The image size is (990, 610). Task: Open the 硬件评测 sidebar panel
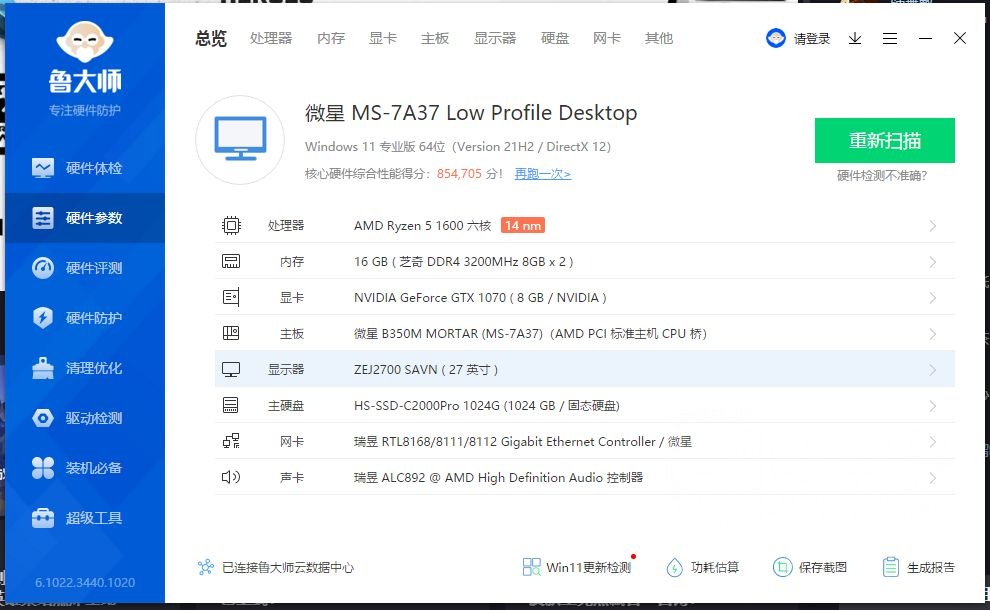84,267
